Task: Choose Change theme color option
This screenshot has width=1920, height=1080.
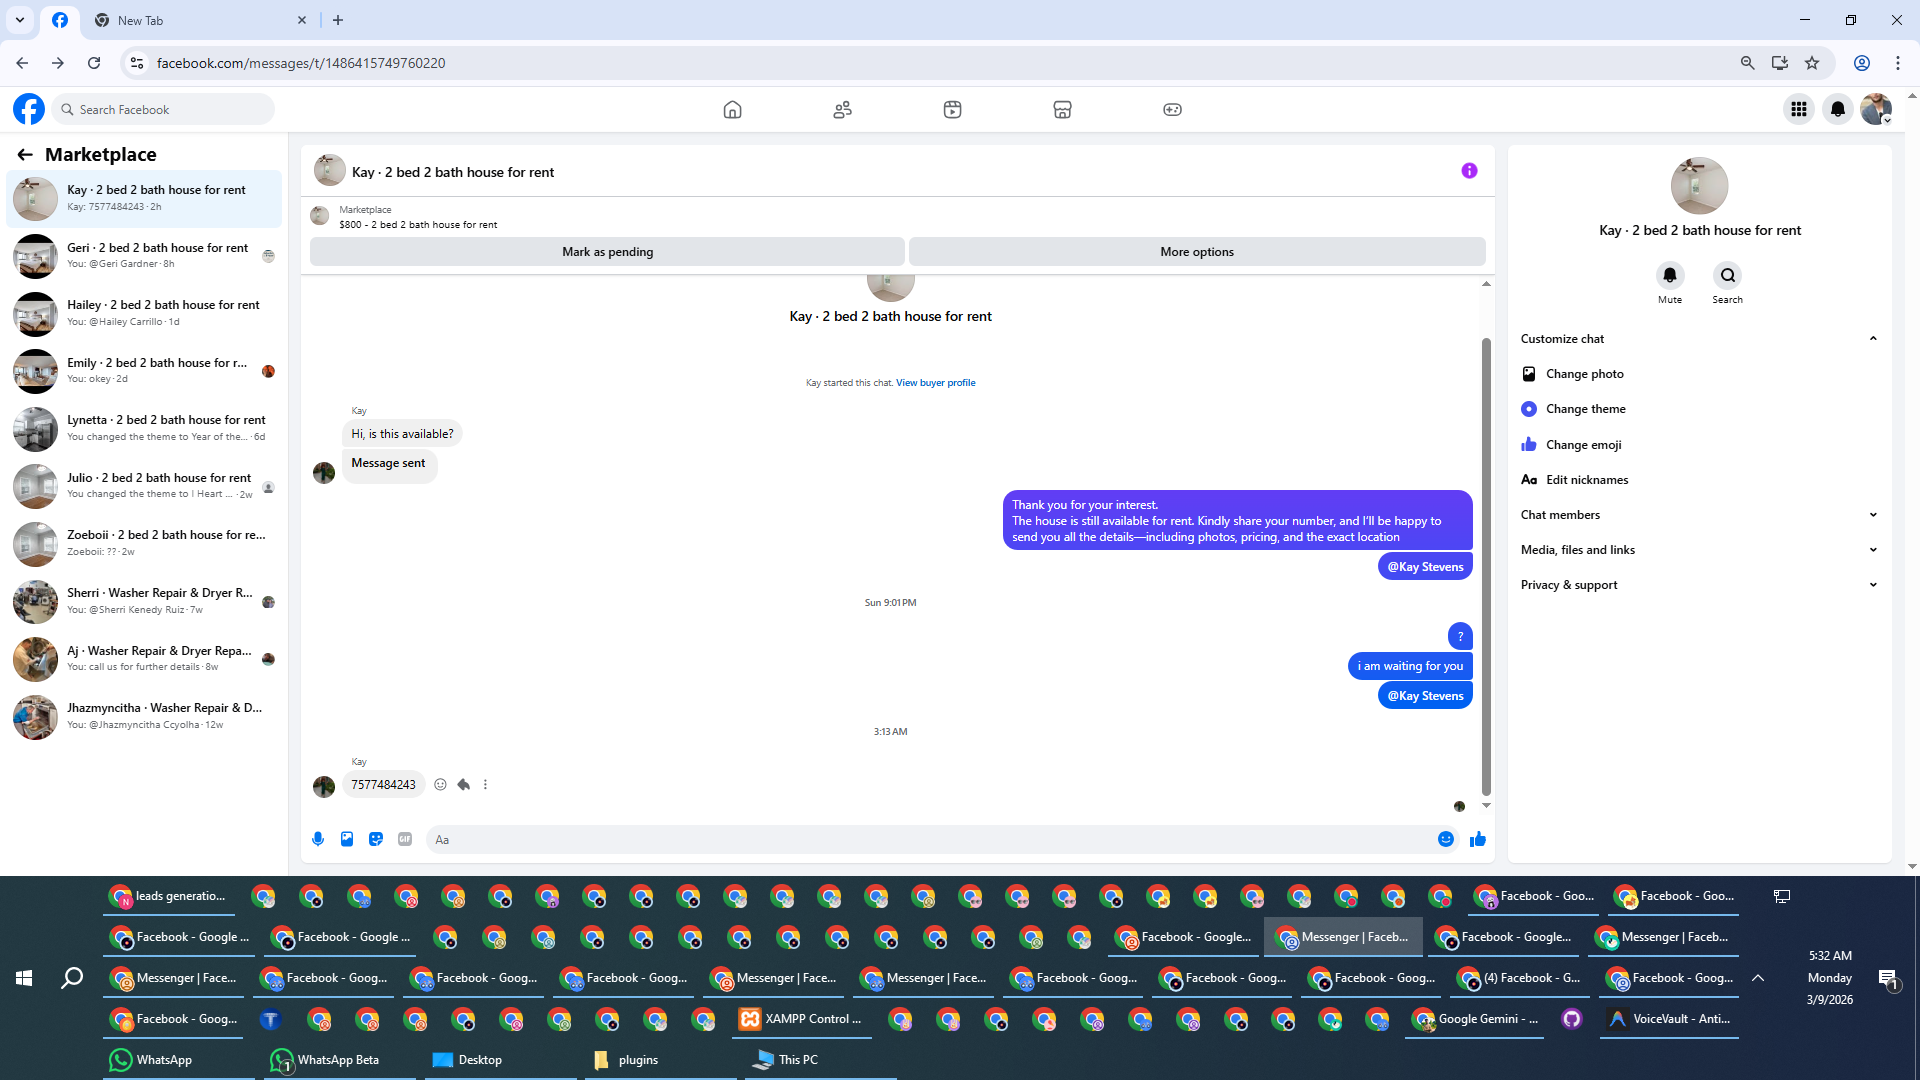Action: 1585,409
